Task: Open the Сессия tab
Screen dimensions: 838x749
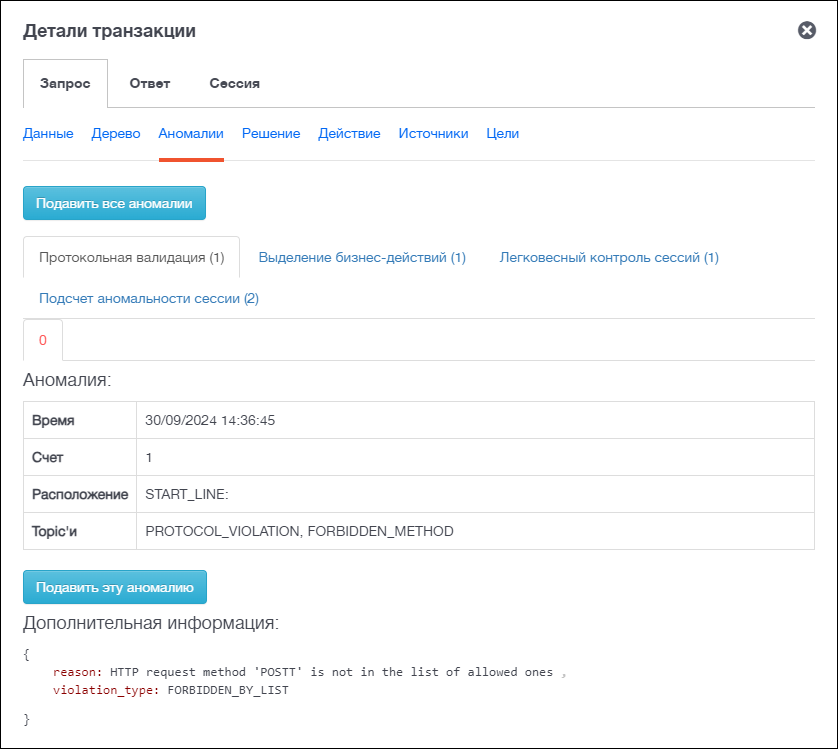Action: coord(234,83)
